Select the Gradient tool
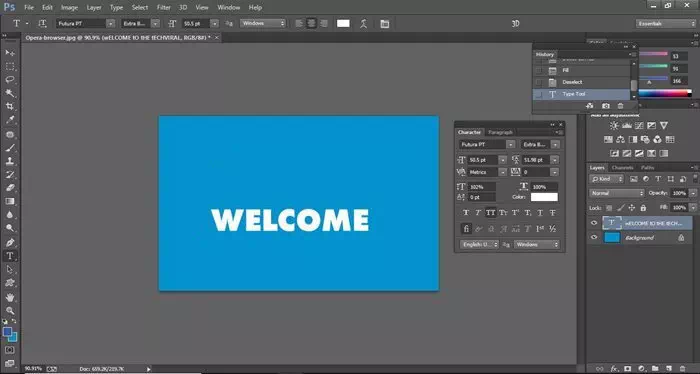Image resolution: width=700 pixels, height=374 pixels. pyautogui.click(x=10, y=201)
